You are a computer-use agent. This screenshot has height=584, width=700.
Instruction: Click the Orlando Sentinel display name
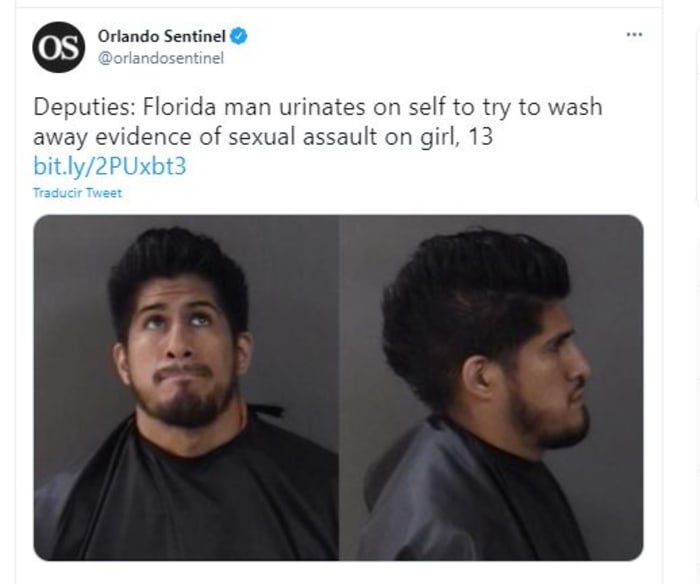click(162, 36)
